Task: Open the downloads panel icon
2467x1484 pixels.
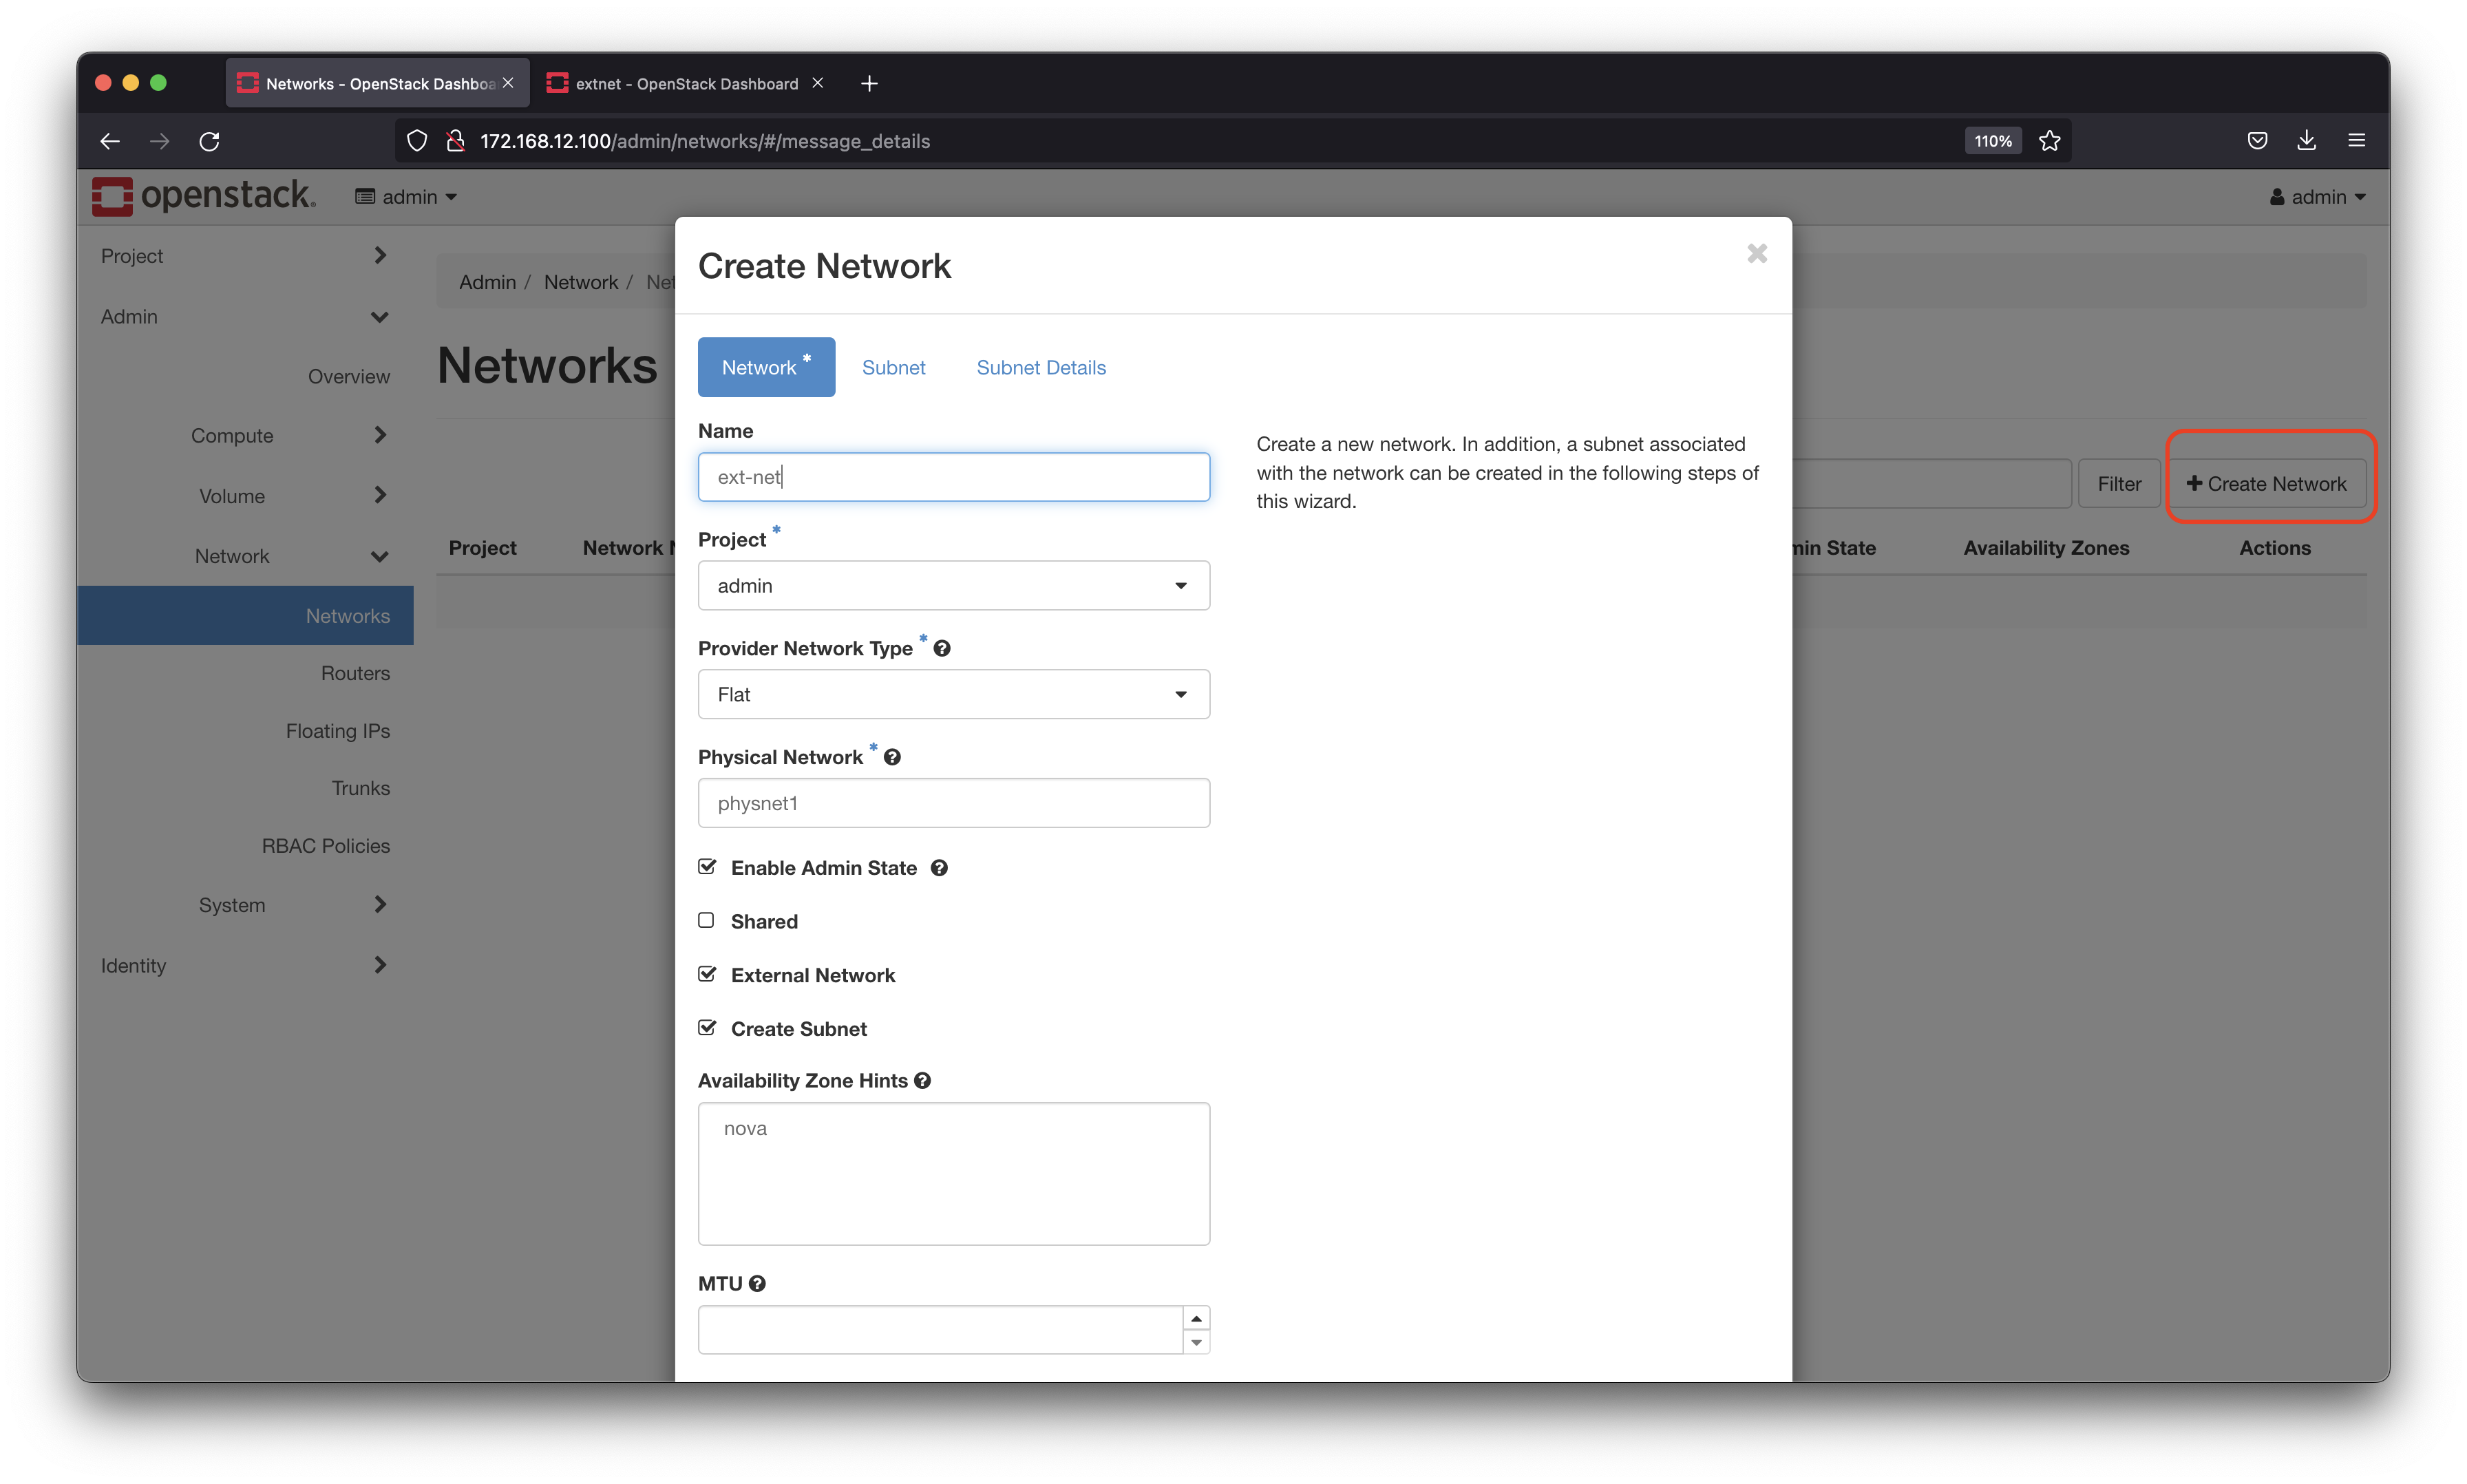Action: pos(2306,141)
